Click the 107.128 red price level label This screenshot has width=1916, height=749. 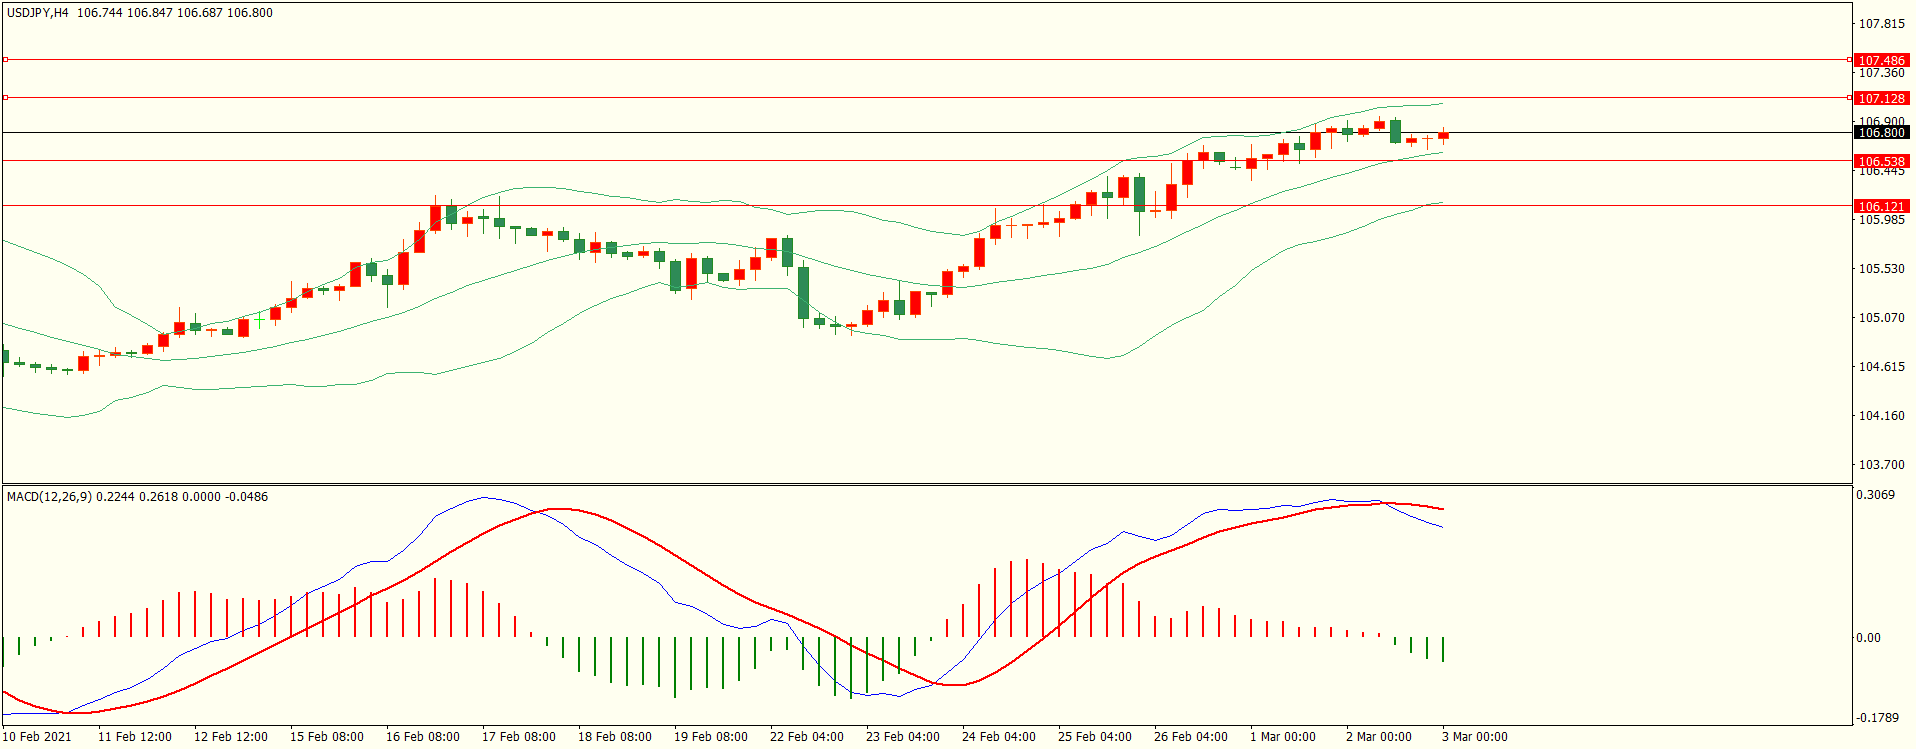click(1881, 99)
